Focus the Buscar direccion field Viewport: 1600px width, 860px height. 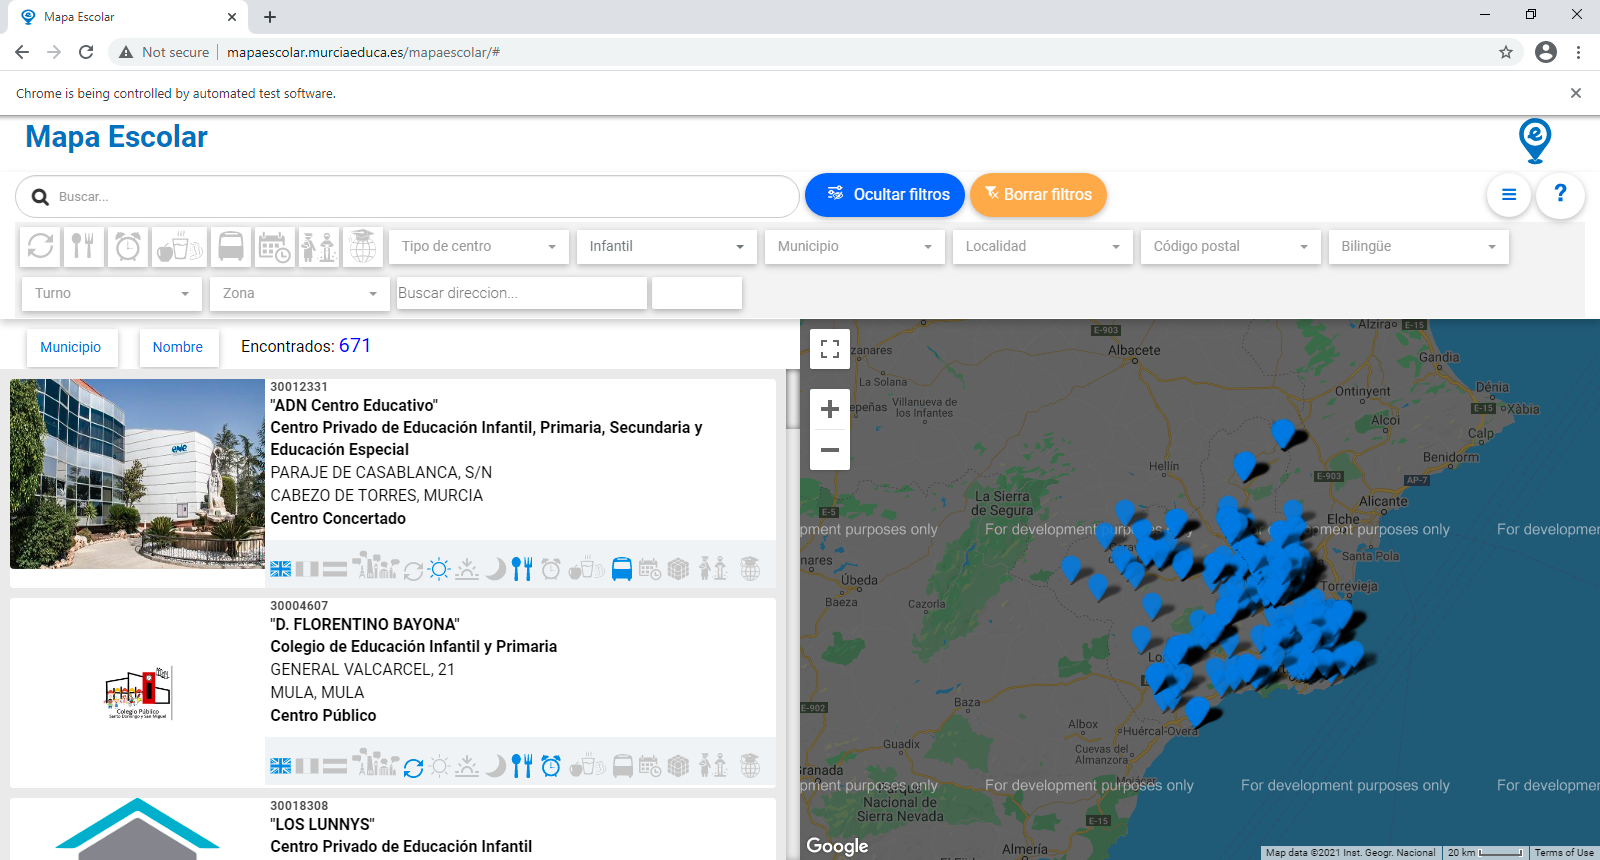click(522, 293)
